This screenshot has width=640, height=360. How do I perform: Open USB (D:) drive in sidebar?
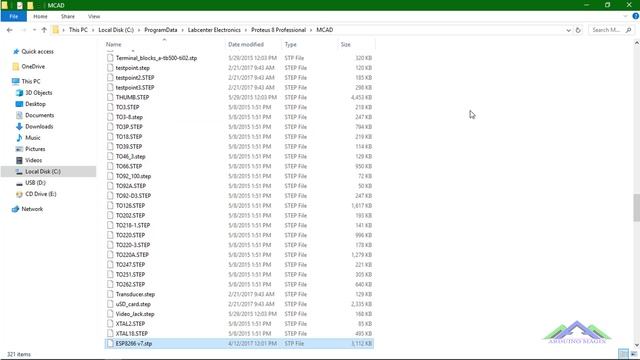pyautogui.click(x=35, y=183)
